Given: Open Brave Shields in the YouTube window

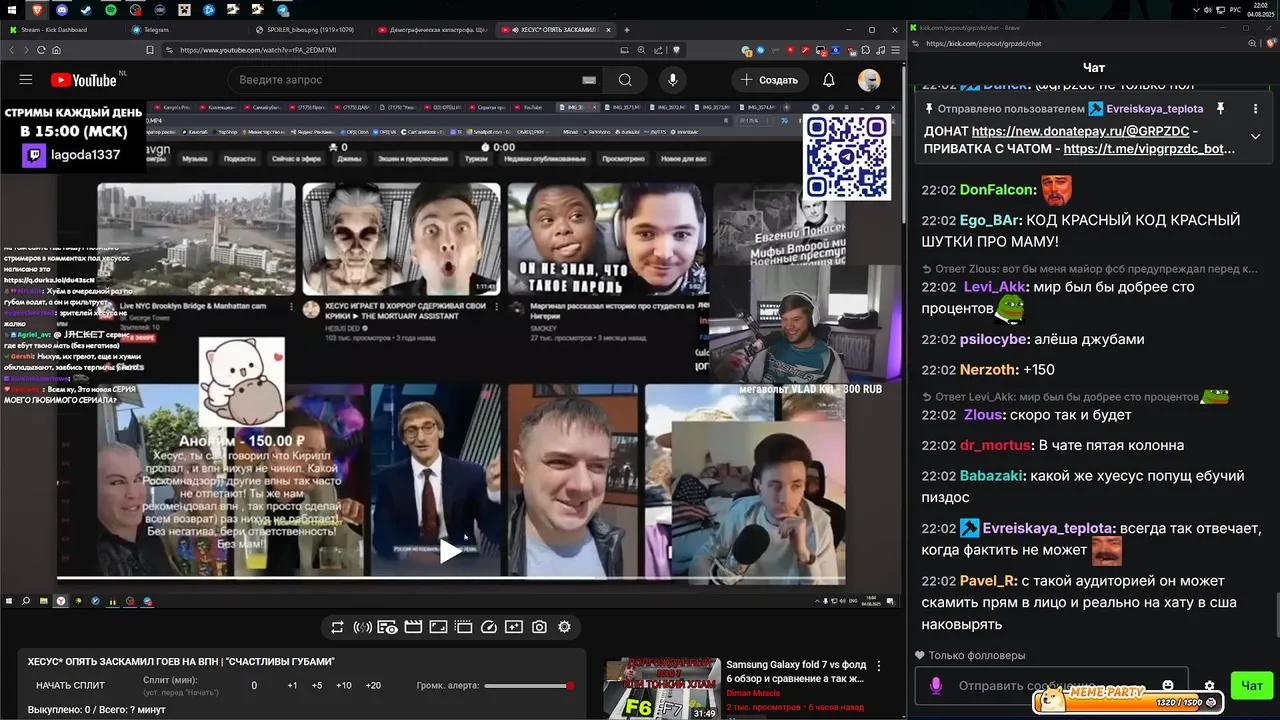Looking at the screenshot, I should point(677,49).
